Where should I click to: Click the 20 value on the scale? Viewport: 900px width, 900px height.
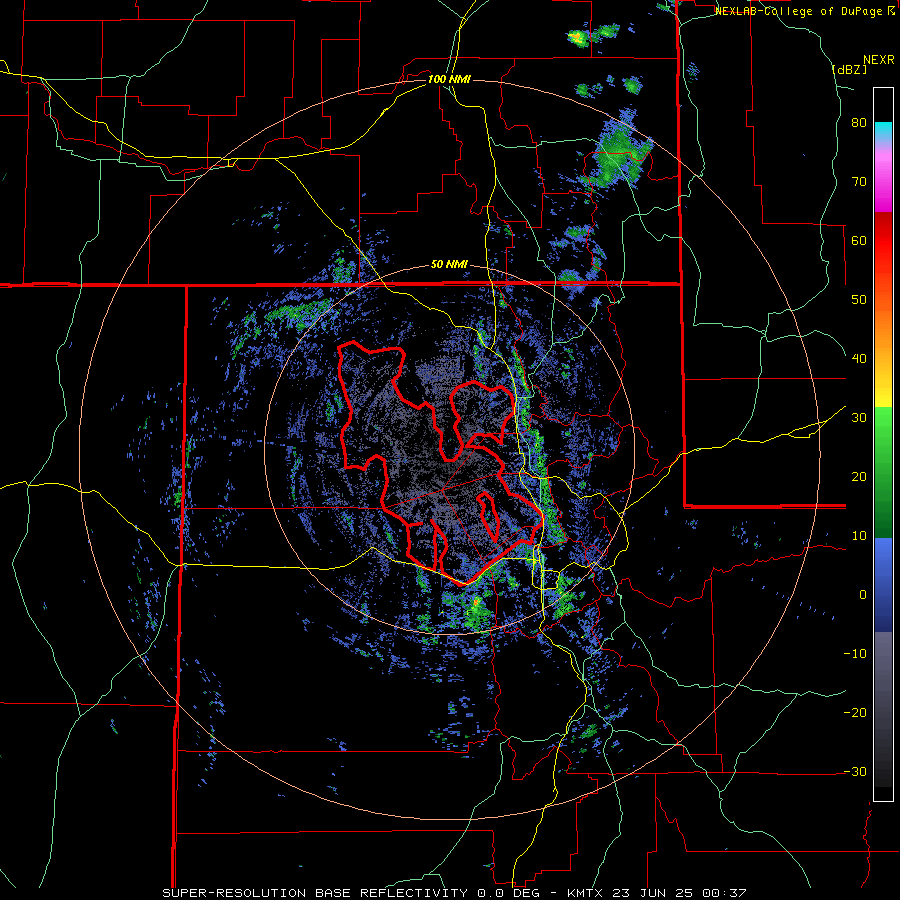(x=859, y=477)
